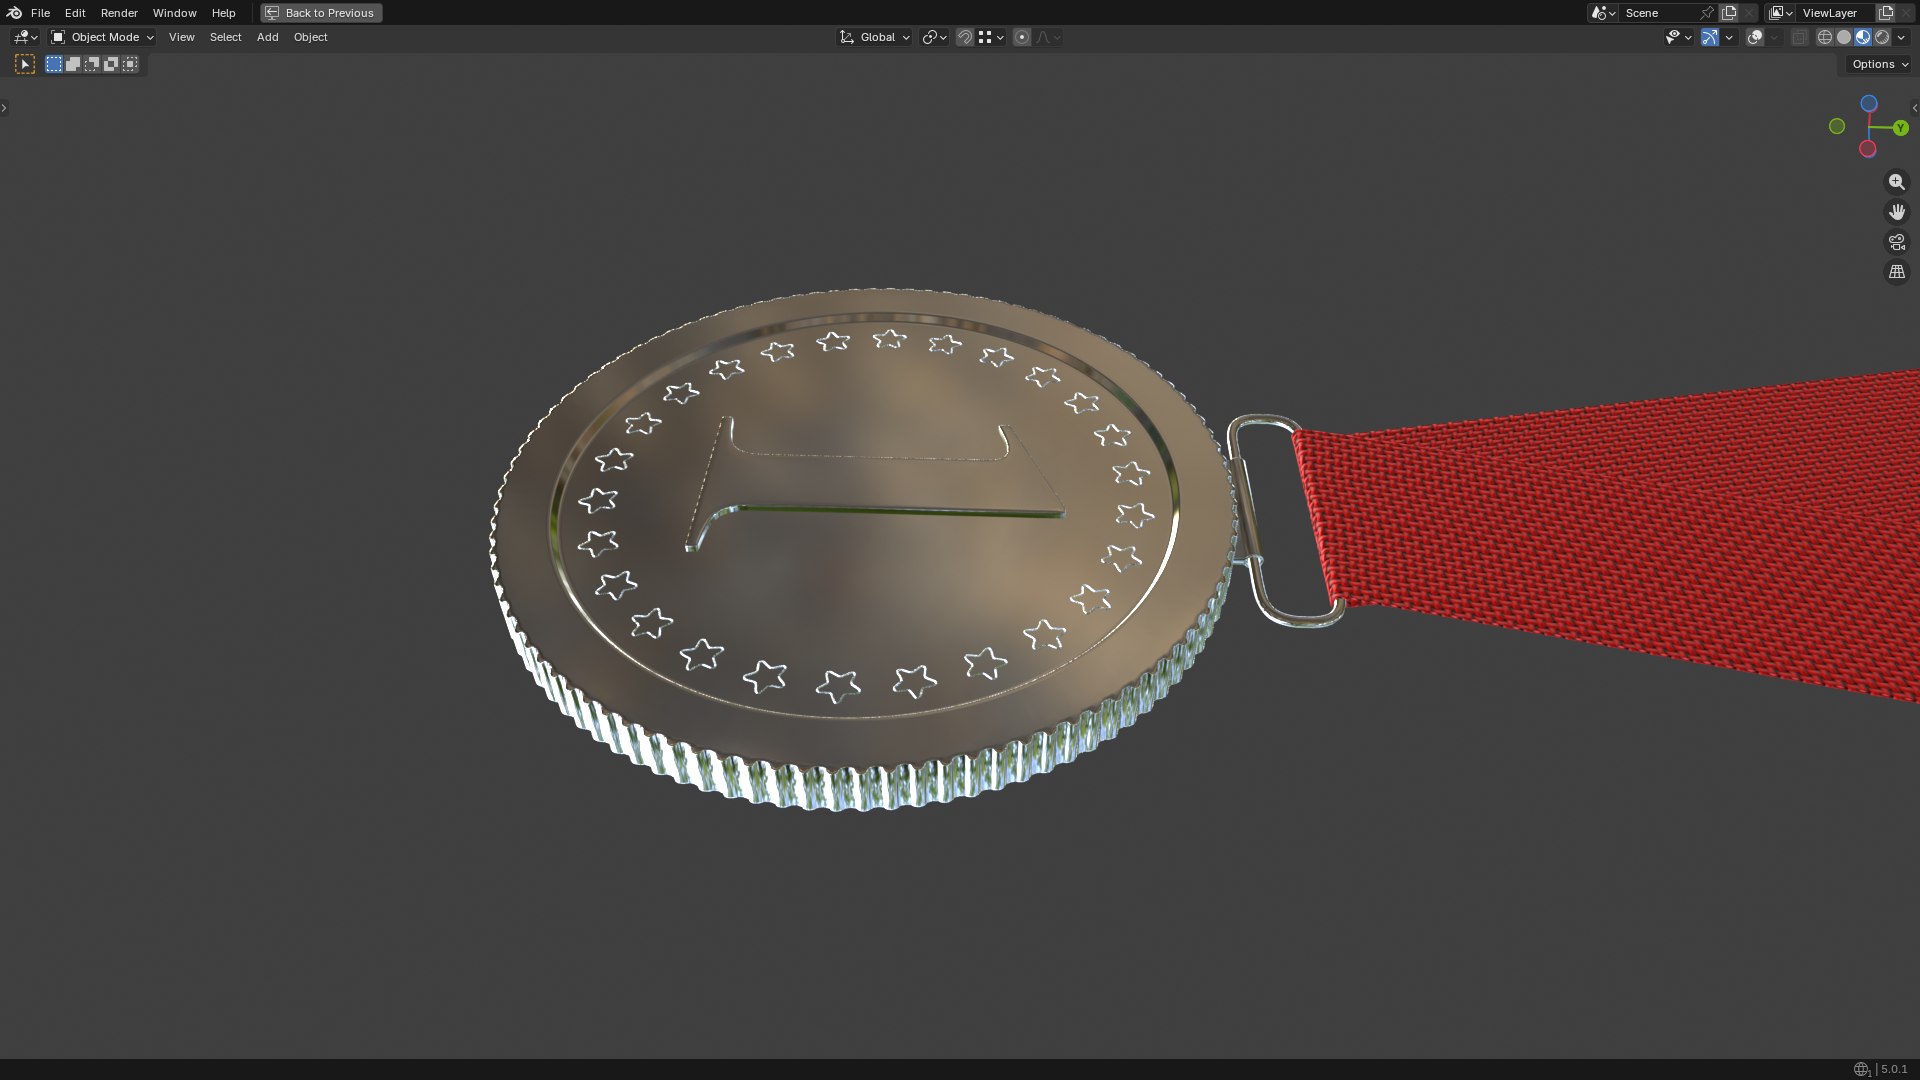Open the Edit menu

tap(75, 13)
